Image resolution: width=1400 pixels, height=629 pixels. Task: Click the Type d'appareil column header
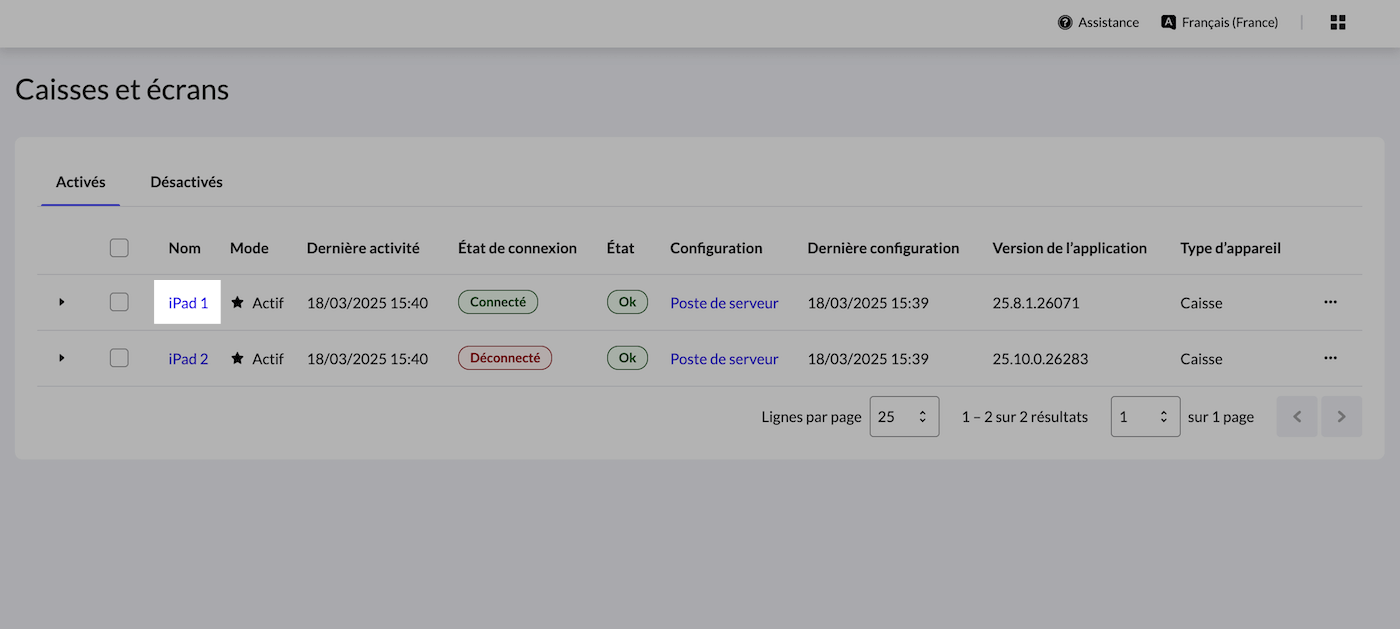pyautogui.click(x=1230, y=248)
